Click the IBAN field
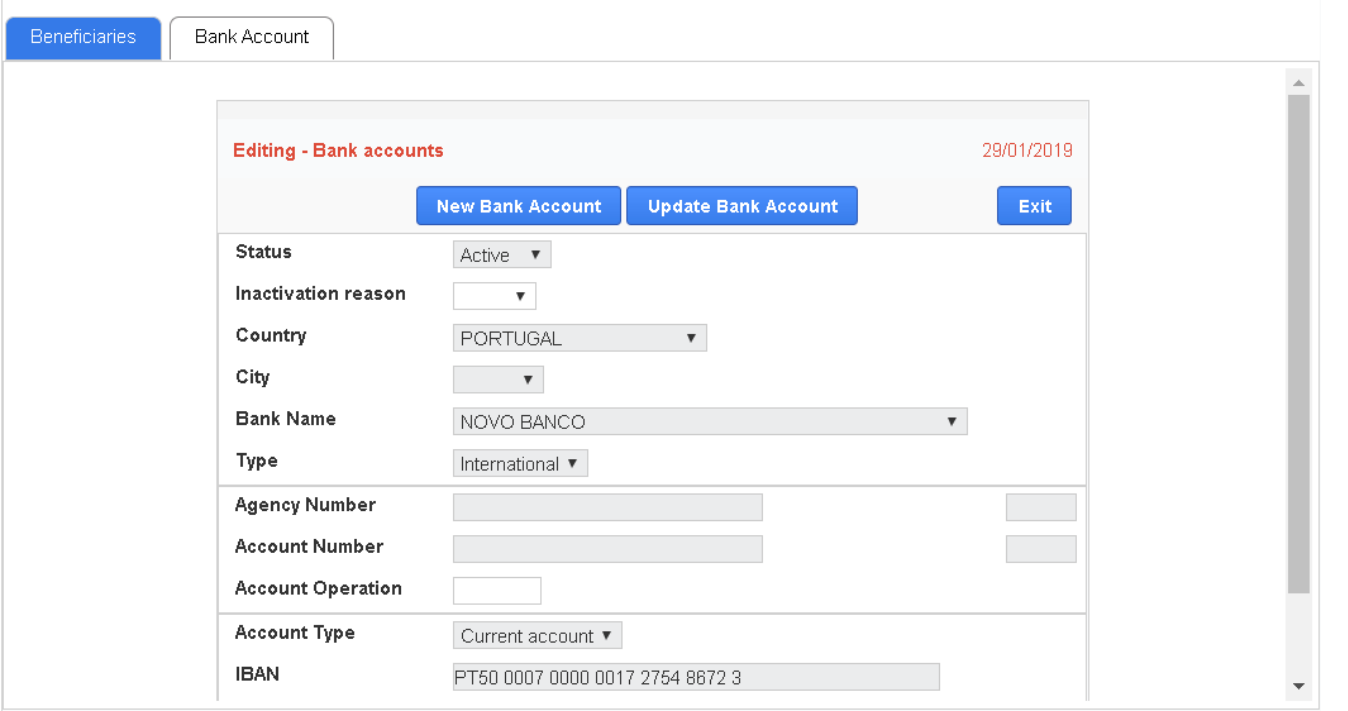Image resolution: width=1348 pixels, height=711 pixels. [695, 678]
